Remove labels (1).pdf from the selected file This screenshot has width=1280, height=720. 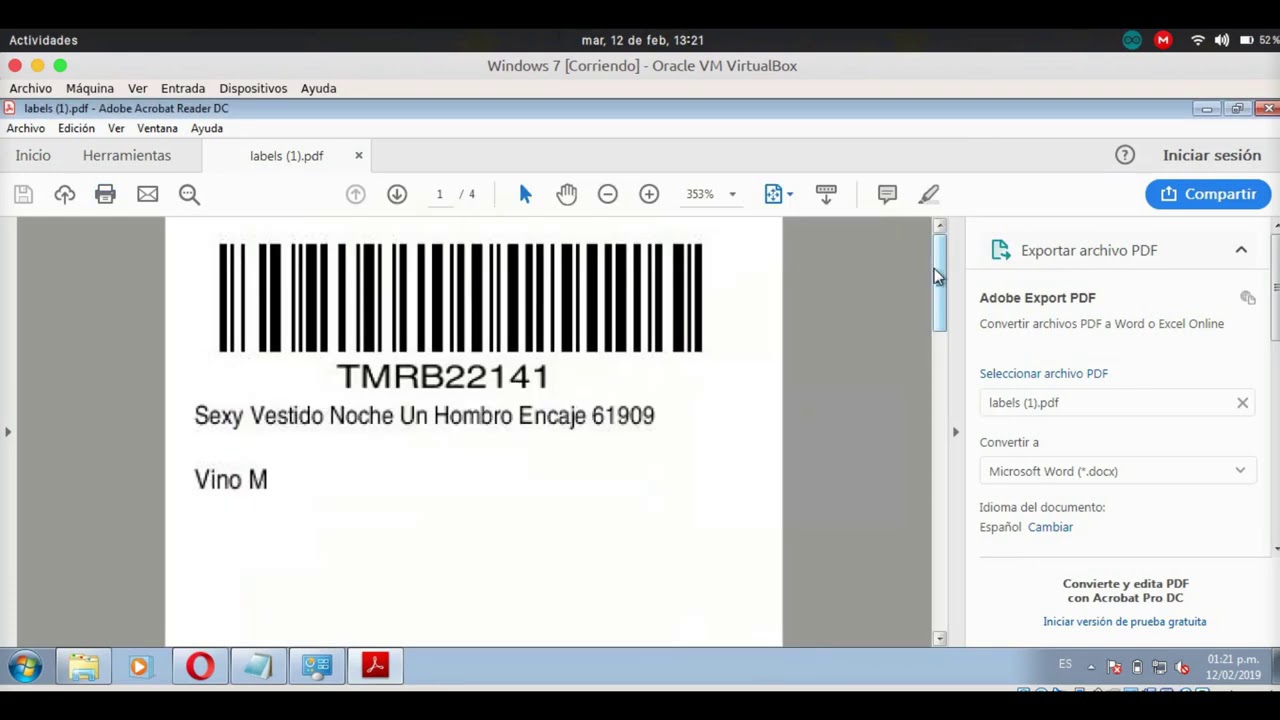tap(1243, 403)
